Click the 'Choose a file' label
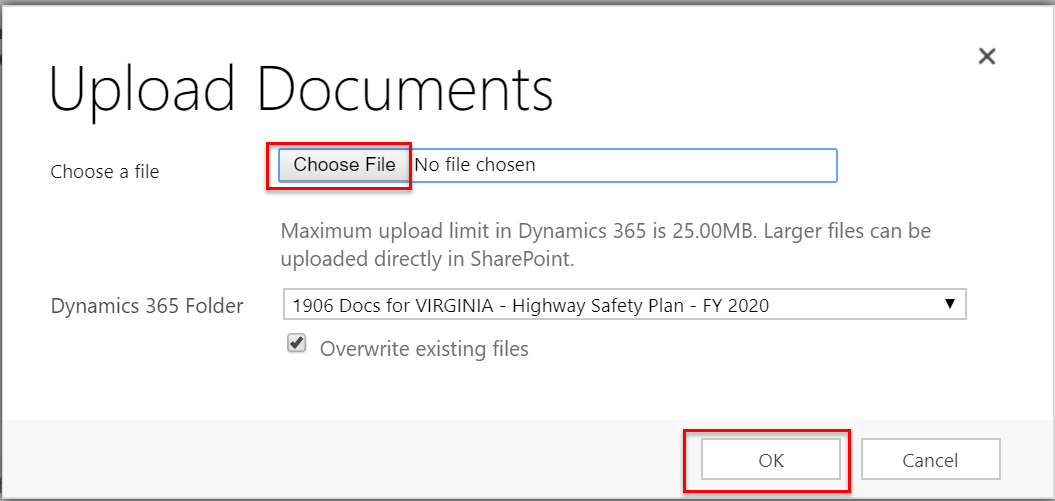 point(105,172)
